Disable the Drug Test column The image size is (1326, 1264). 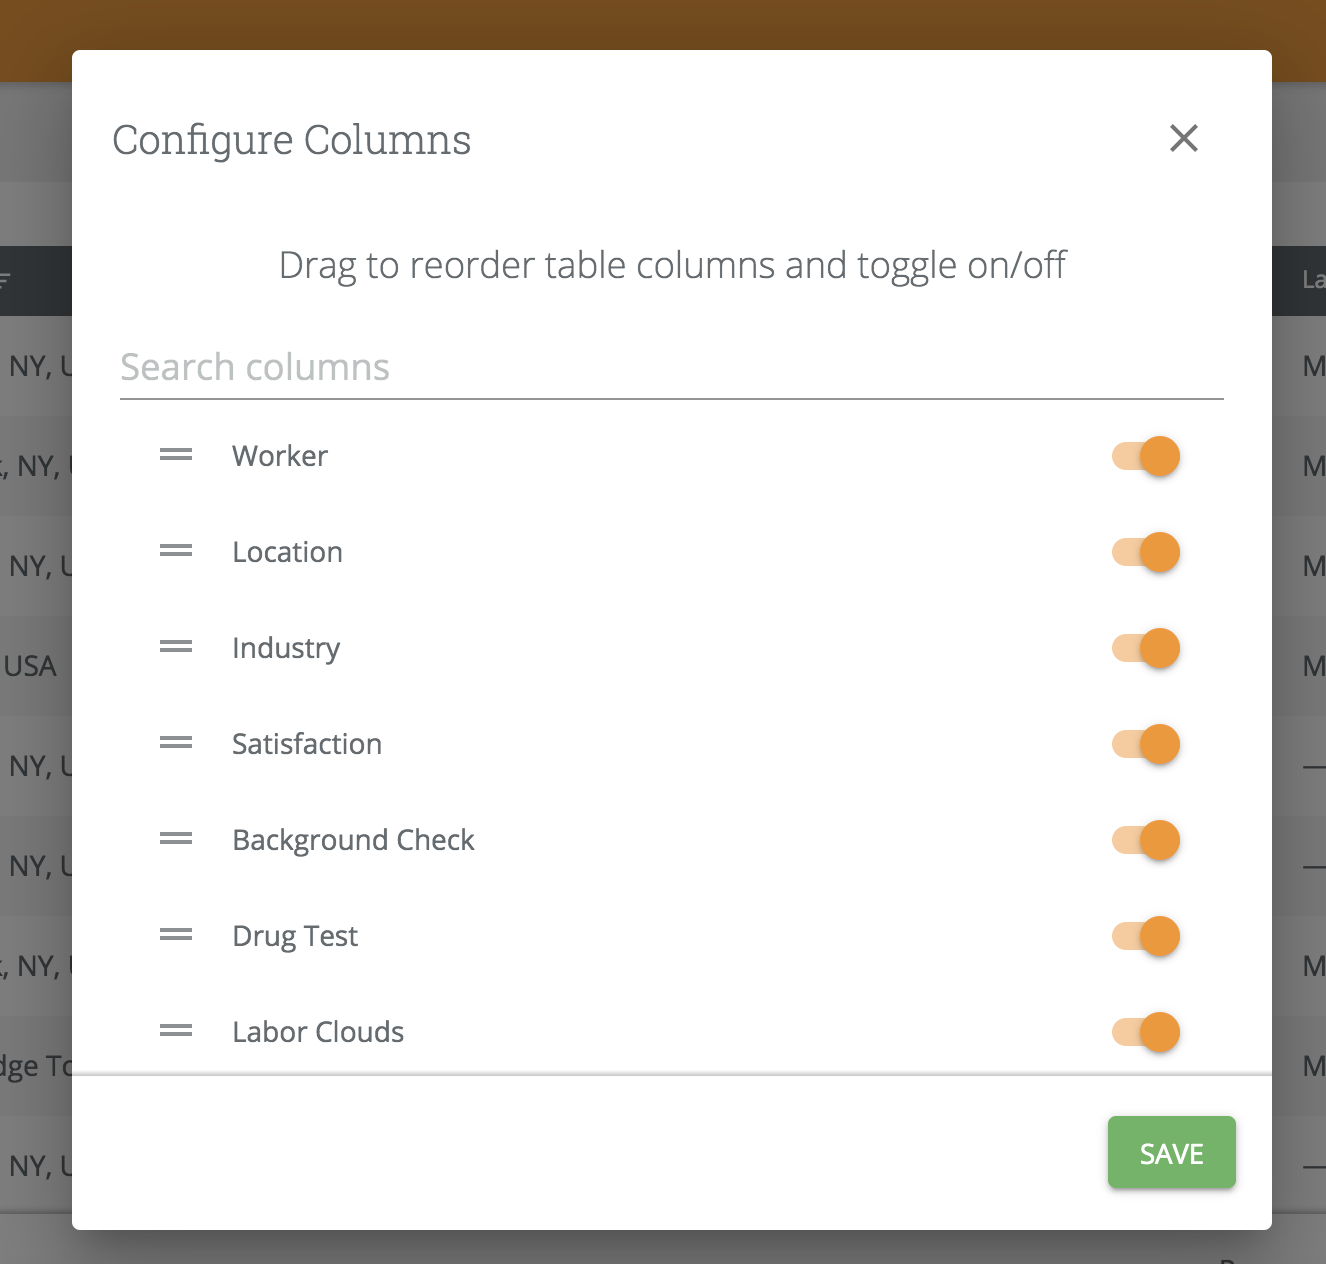pos(1146,936)
